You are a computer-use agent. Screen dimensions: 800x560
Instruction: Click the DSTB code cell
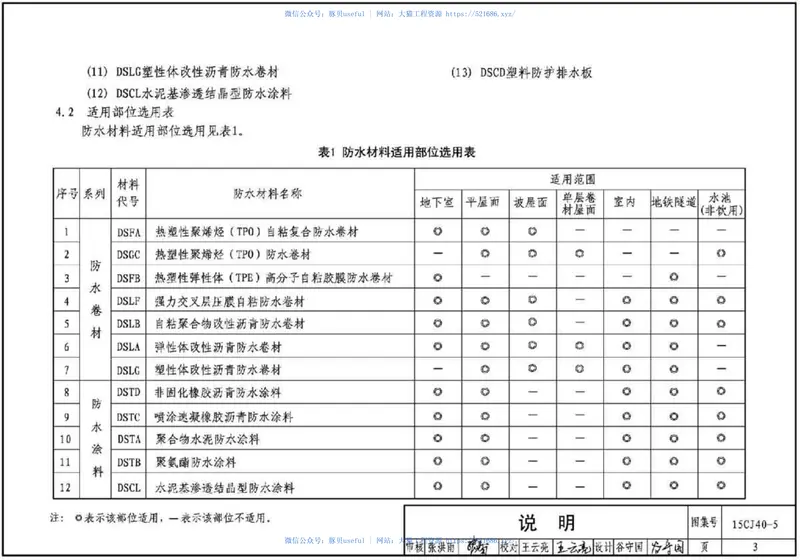pos(129,463)
